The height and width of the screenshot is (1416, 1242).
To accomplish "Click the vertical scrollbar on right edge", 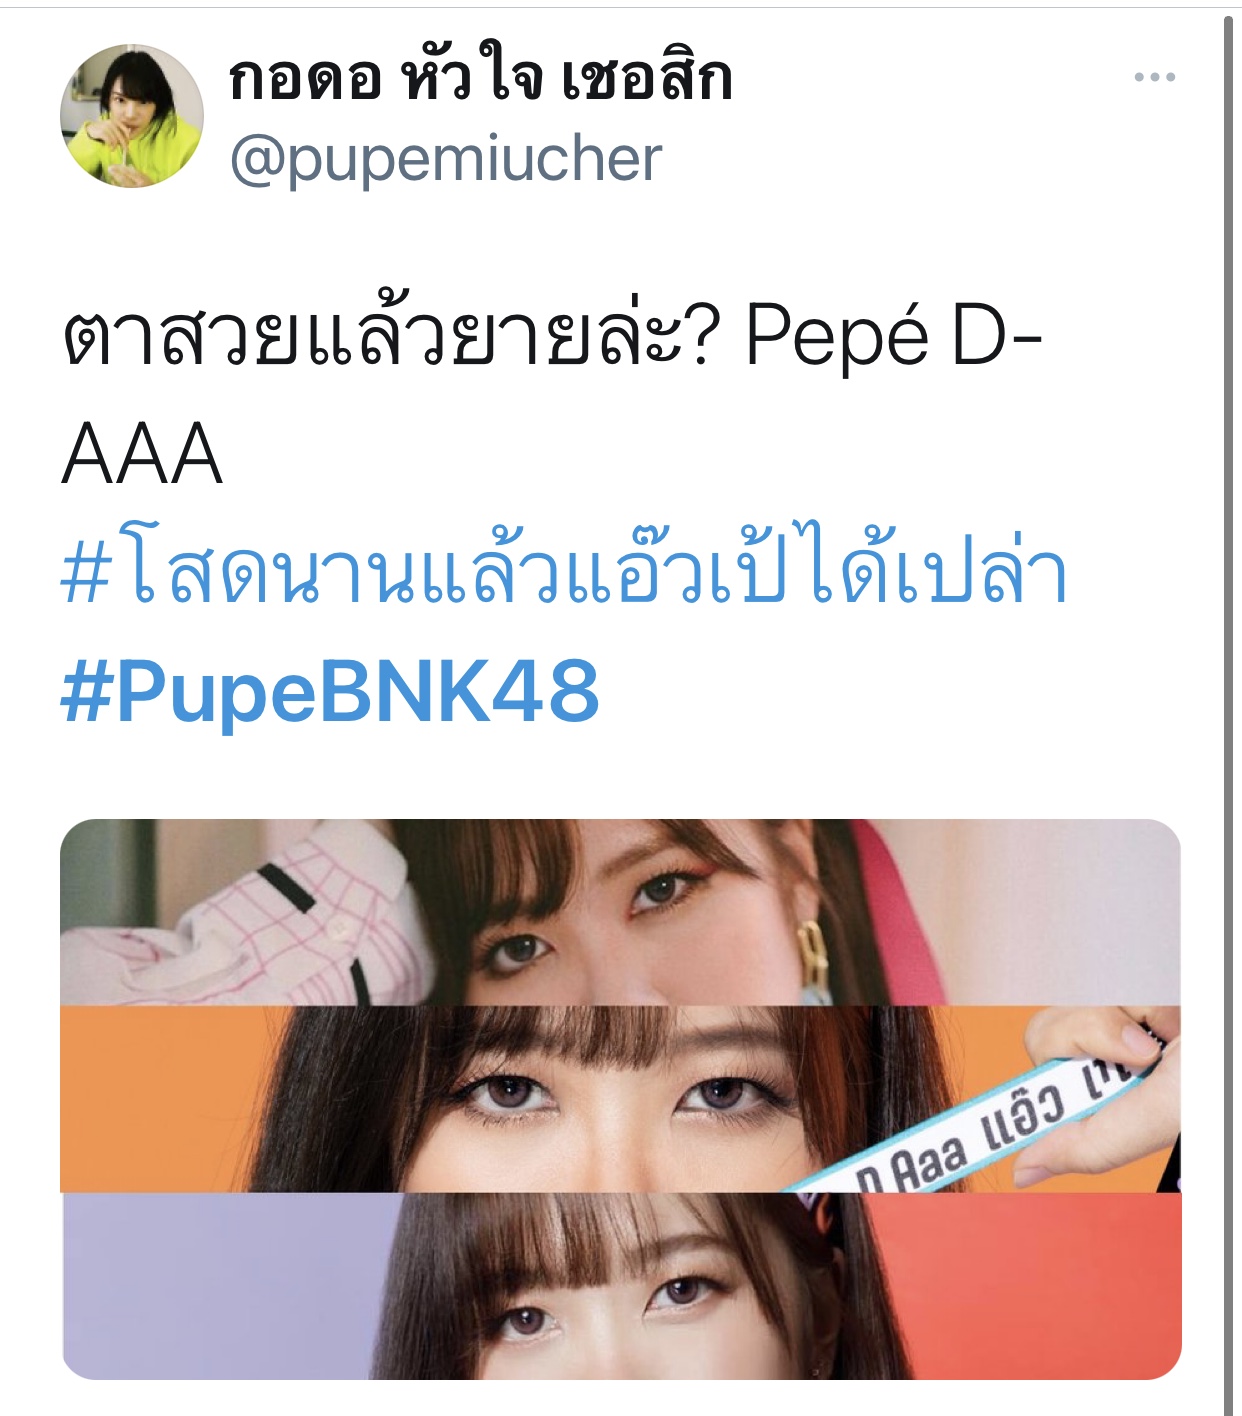I will [x=1230, y=714].
